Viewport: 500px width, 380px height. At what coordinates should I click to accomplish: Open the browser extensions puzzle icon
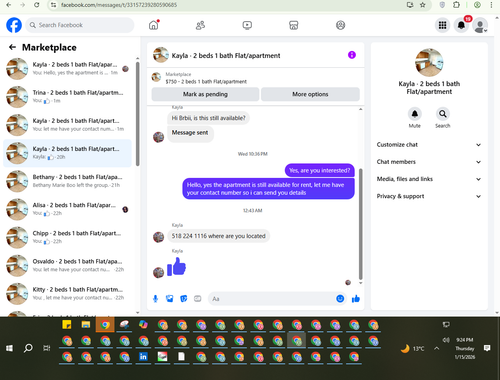click(x=456, y=5)
